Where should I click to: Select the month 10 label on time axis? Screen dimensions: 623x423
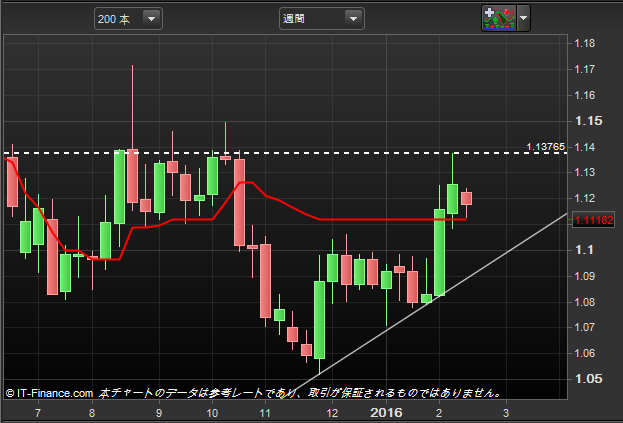coord(212,413)
